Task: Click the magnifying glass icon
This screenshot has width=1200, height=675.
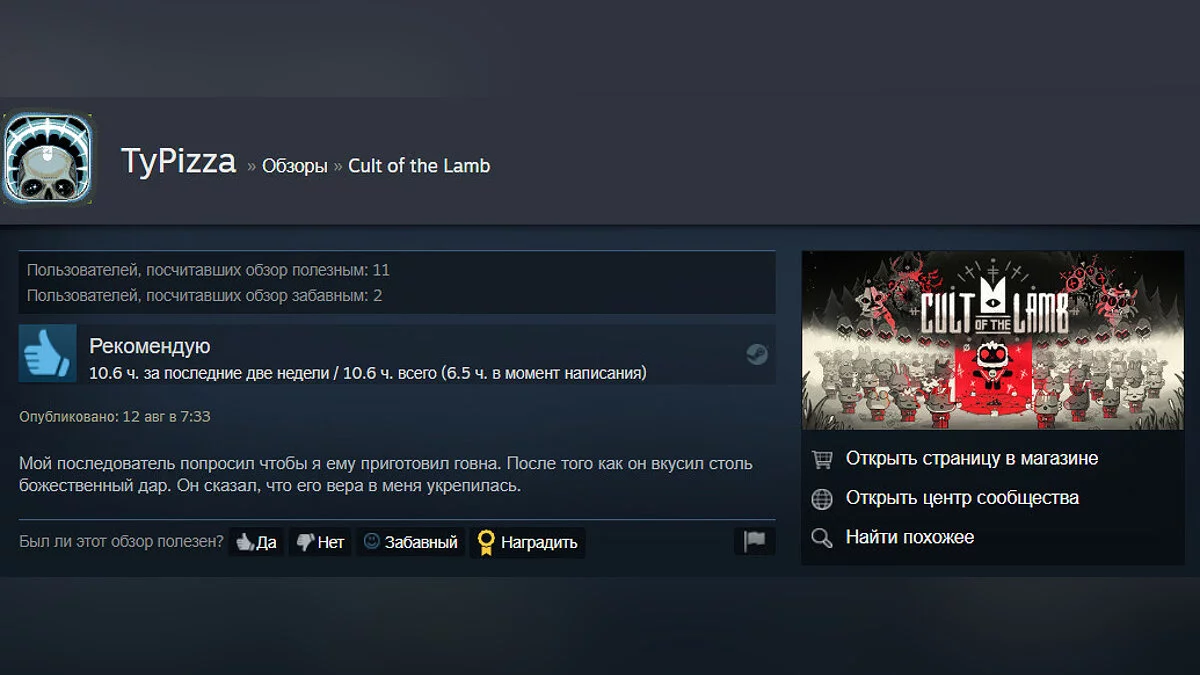Action: point(822,538)
